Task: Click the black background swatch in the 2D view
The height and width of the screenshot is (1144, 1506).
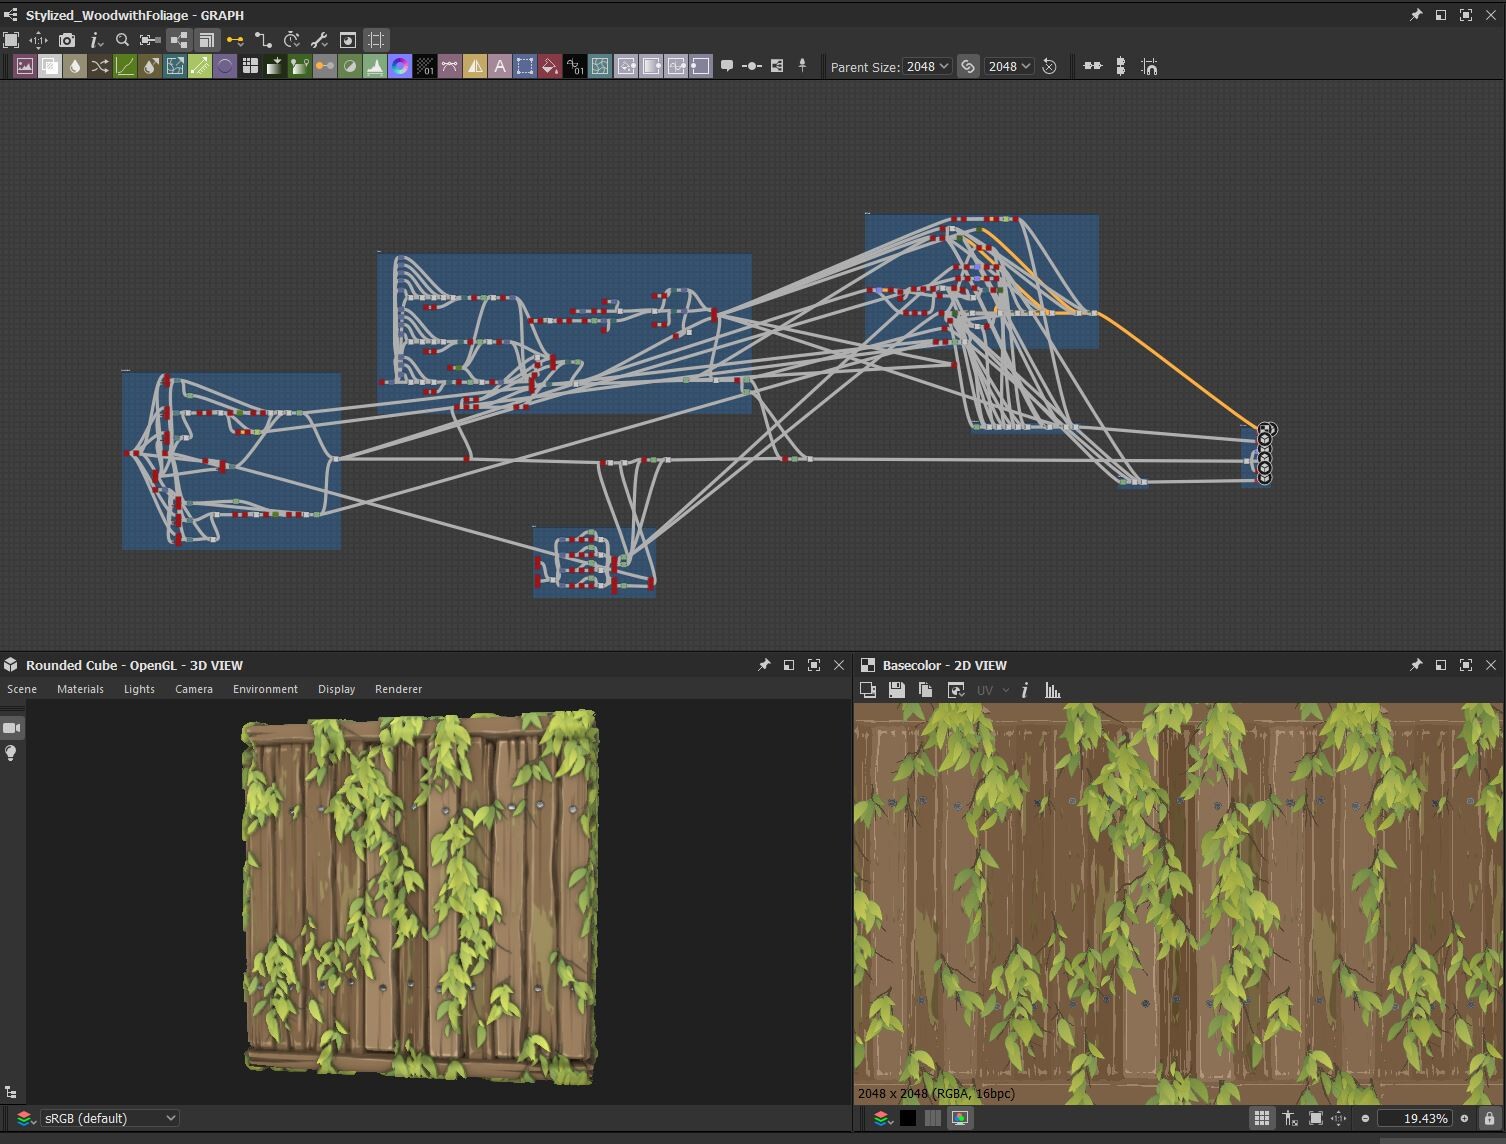Action: [x=907, y=1118]
